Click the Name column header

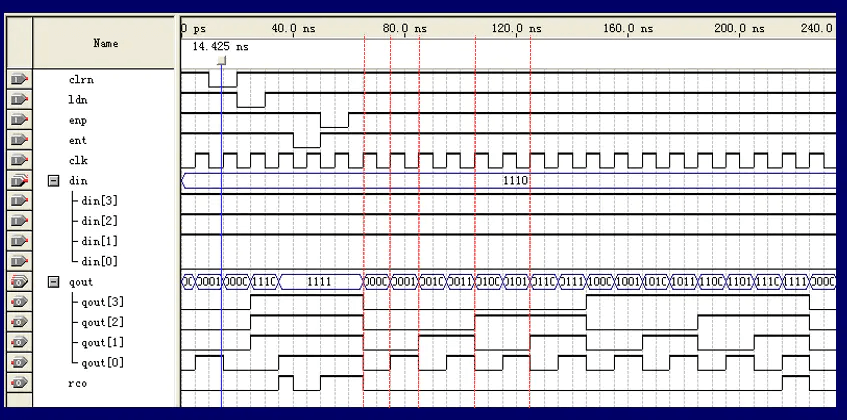[x=105, y=43]
